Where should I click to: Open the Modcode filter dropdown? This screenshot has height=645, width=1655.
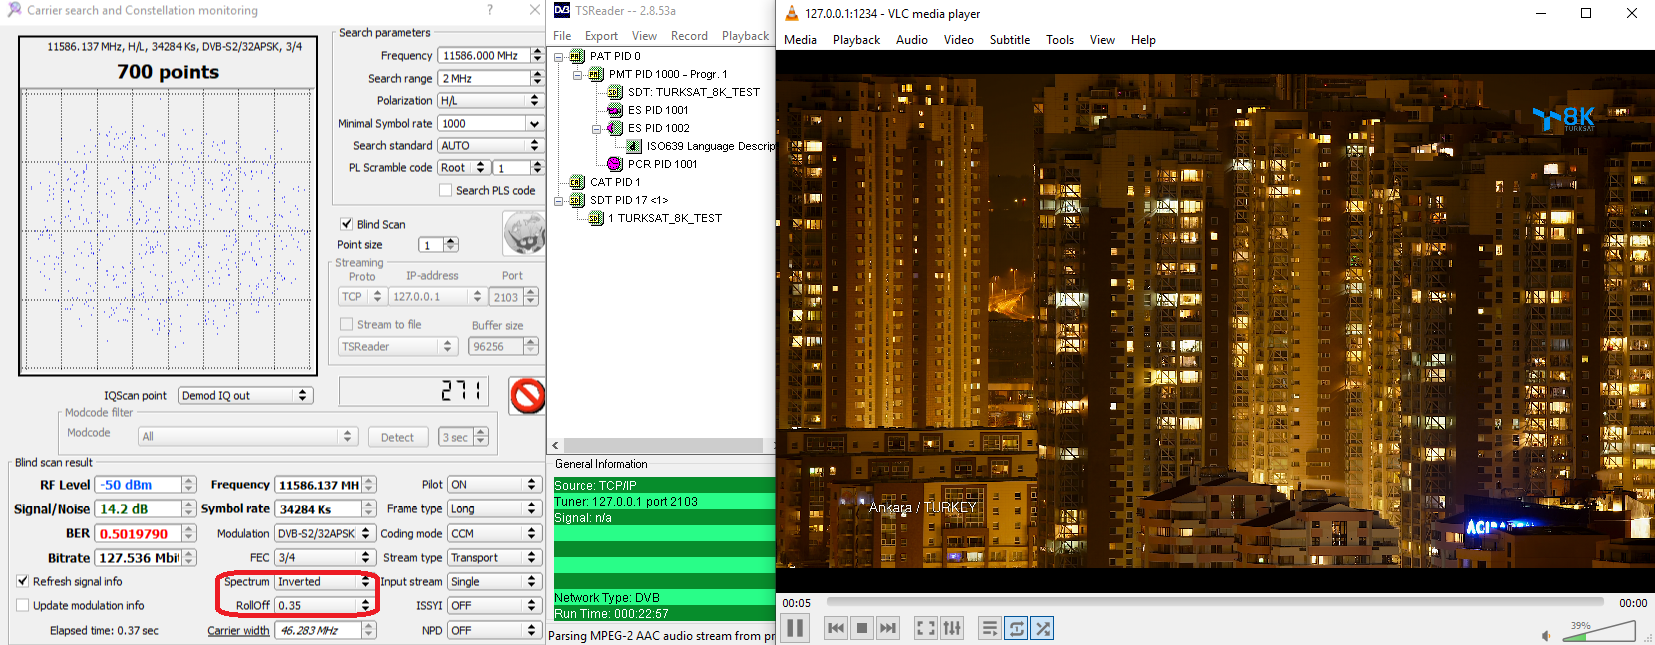[x=248, y=436]
